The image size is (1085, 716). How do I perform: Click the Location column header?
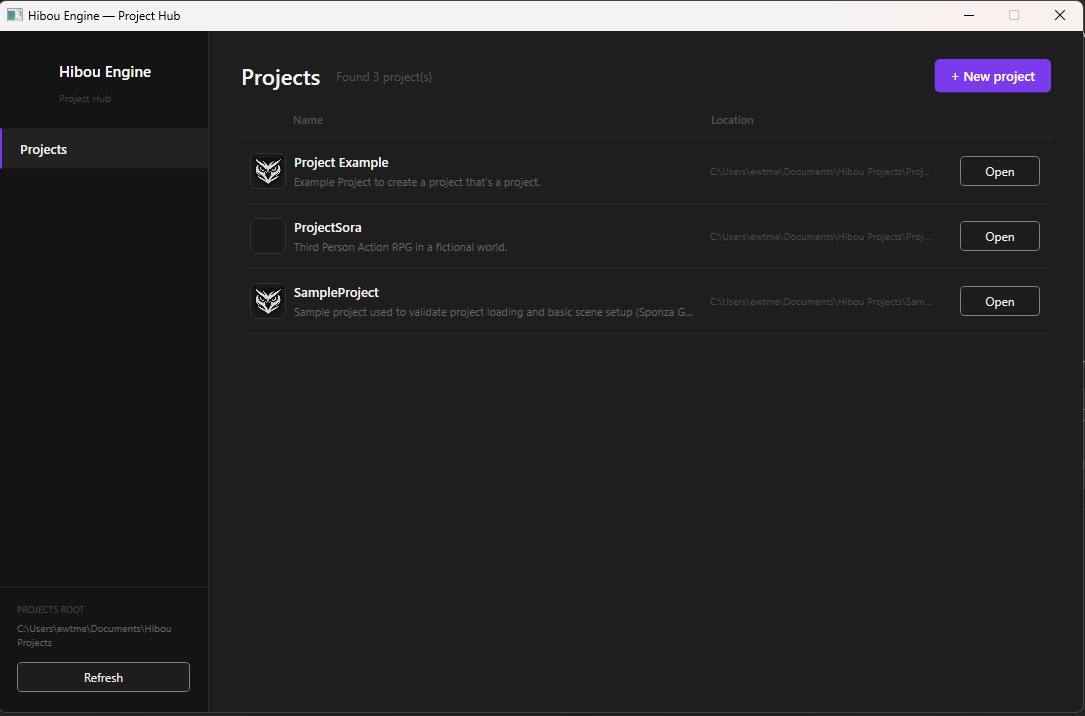[x=732, y=120]
